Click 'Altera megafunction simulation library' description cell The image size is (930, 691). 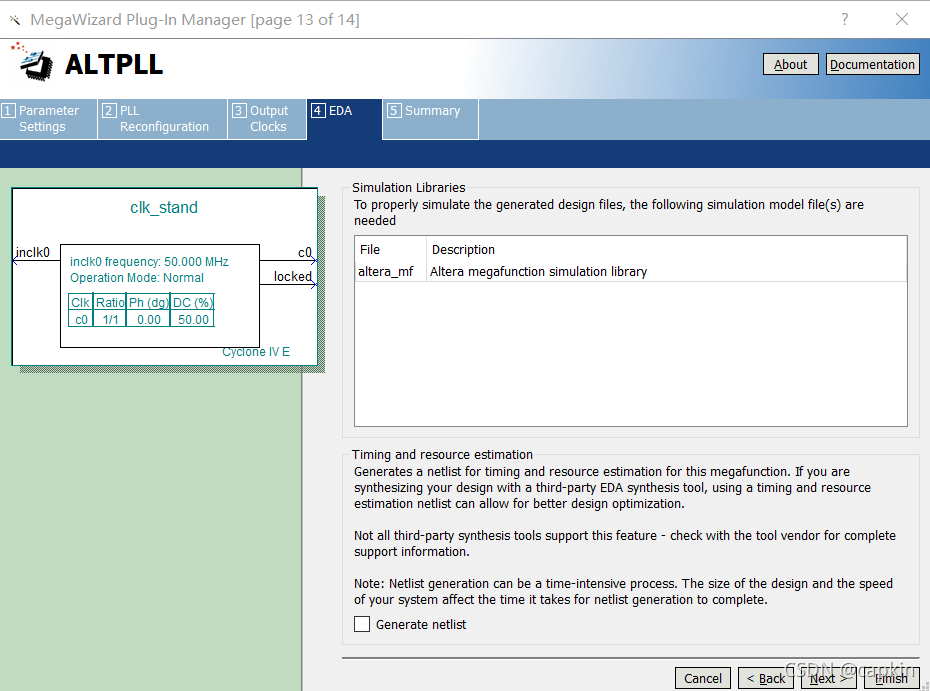click(538, 272)
